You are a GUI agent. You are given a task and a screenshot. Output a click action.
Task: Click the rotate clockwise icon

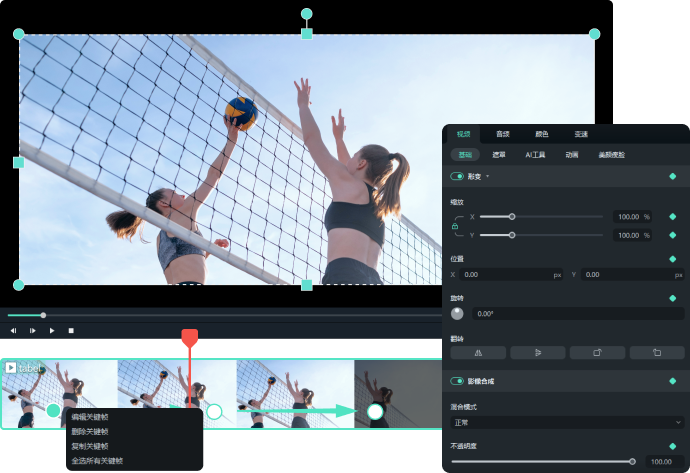pyautogui.click(x=597, y=352)
